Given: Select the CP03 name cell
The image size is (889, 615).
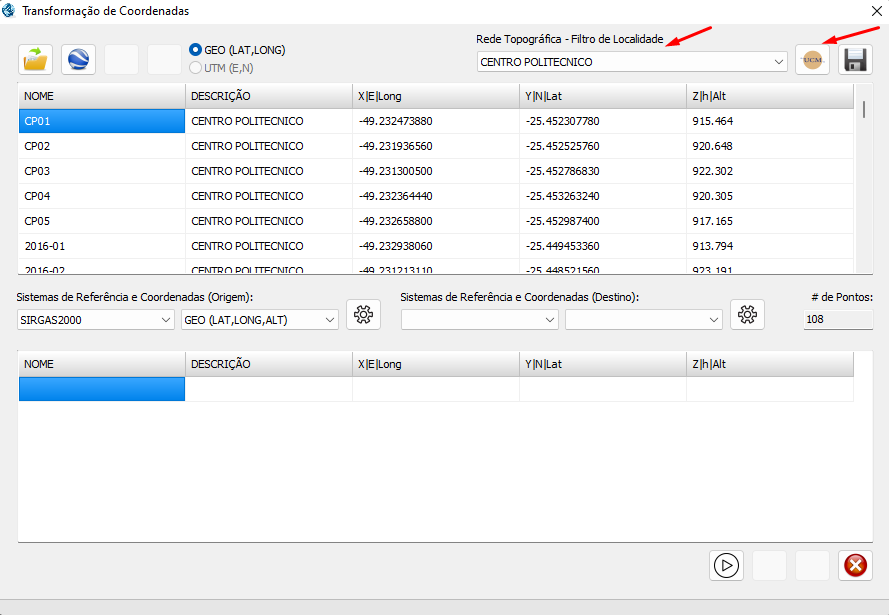Looking at the screenshot, I should [101, 171].
